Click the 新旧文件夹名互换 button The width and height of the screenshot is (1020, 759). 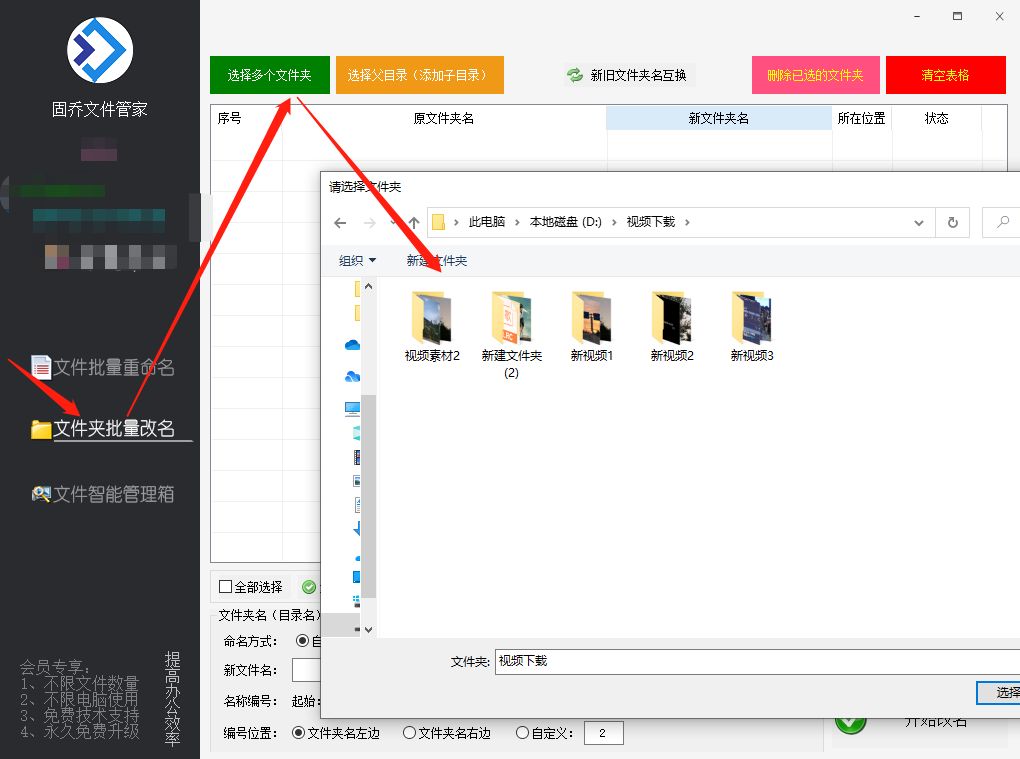[x=629, y=75]
